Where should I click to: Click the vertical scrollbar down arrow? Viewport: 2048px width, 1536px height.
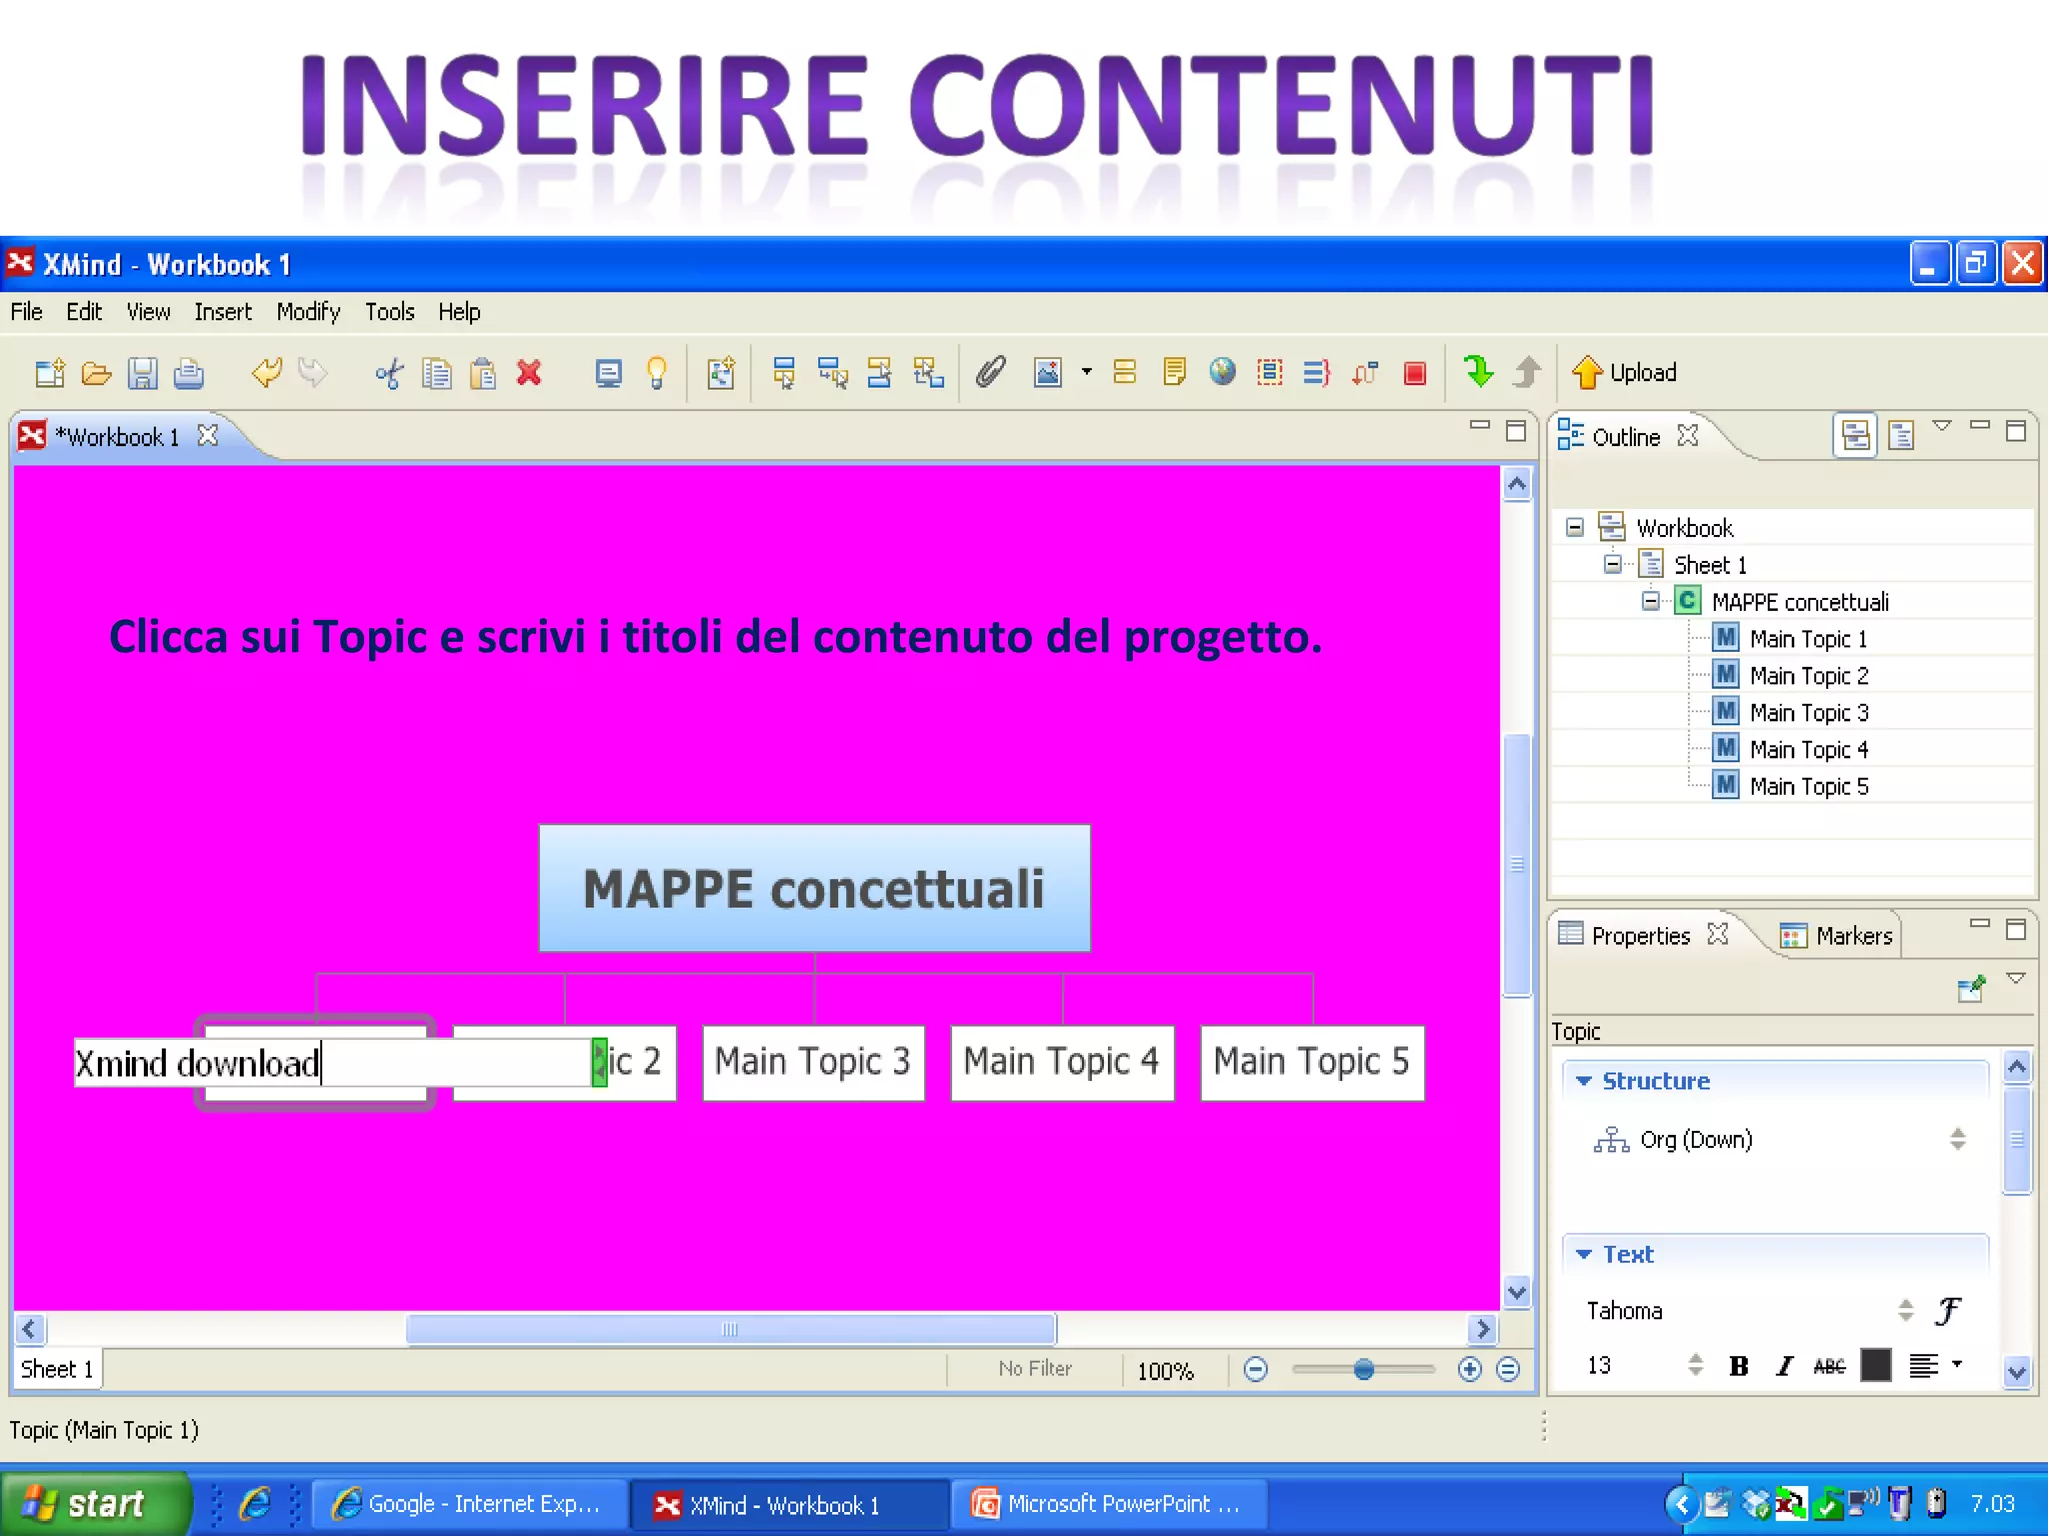coord(1517,1292)
